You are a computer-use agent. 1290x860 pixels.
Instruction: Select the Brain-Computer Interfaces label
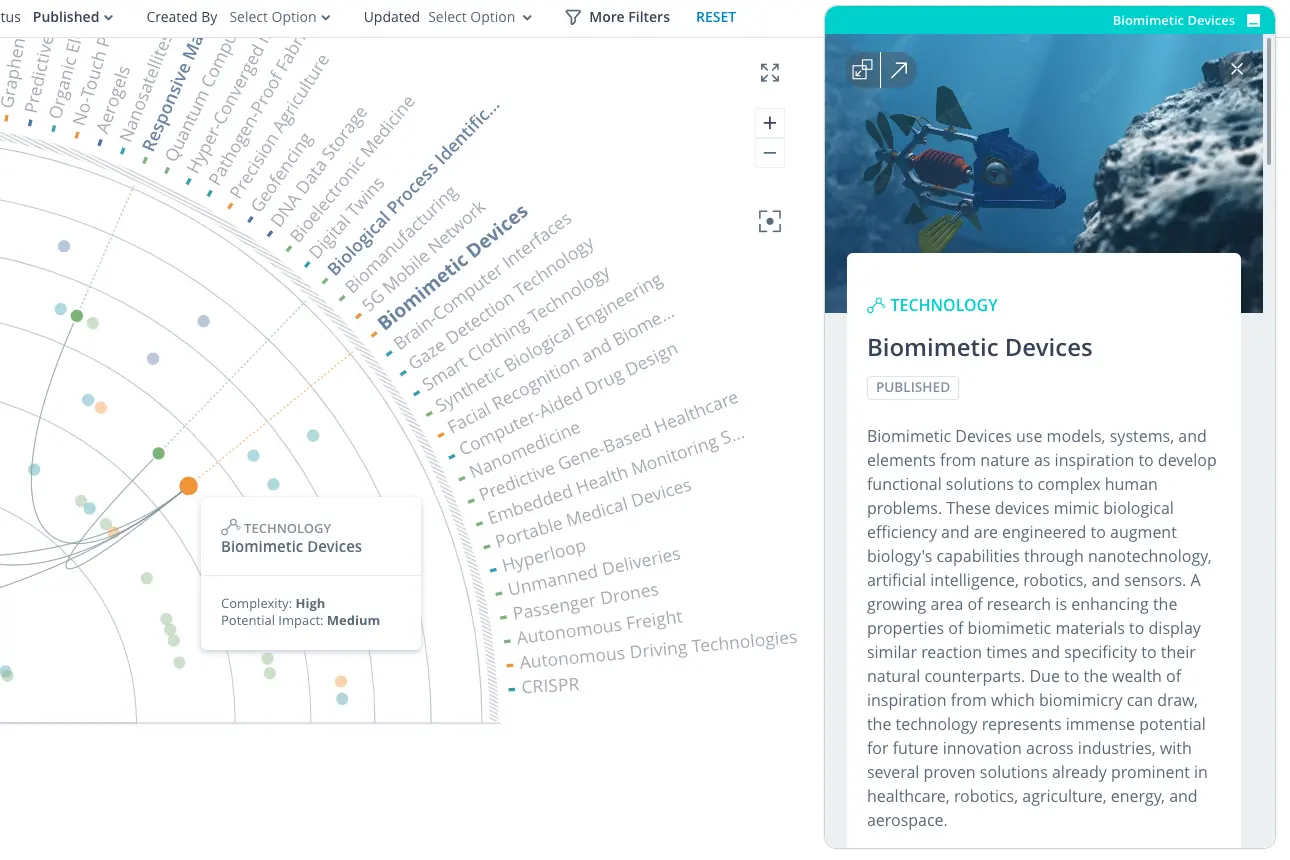tap(484, 281)
